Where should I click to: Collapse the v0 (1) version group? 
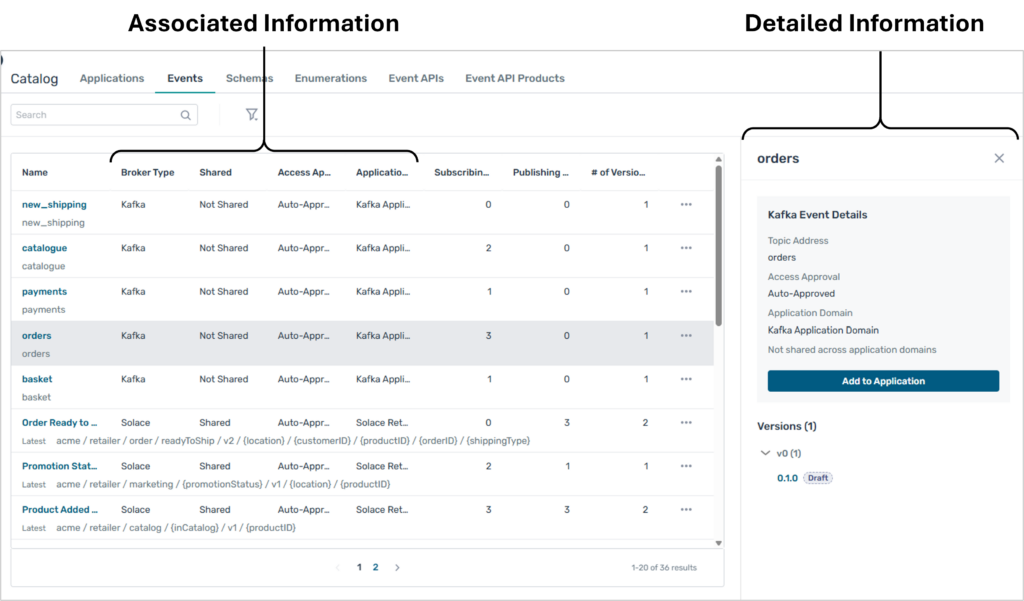click(765, 453)
